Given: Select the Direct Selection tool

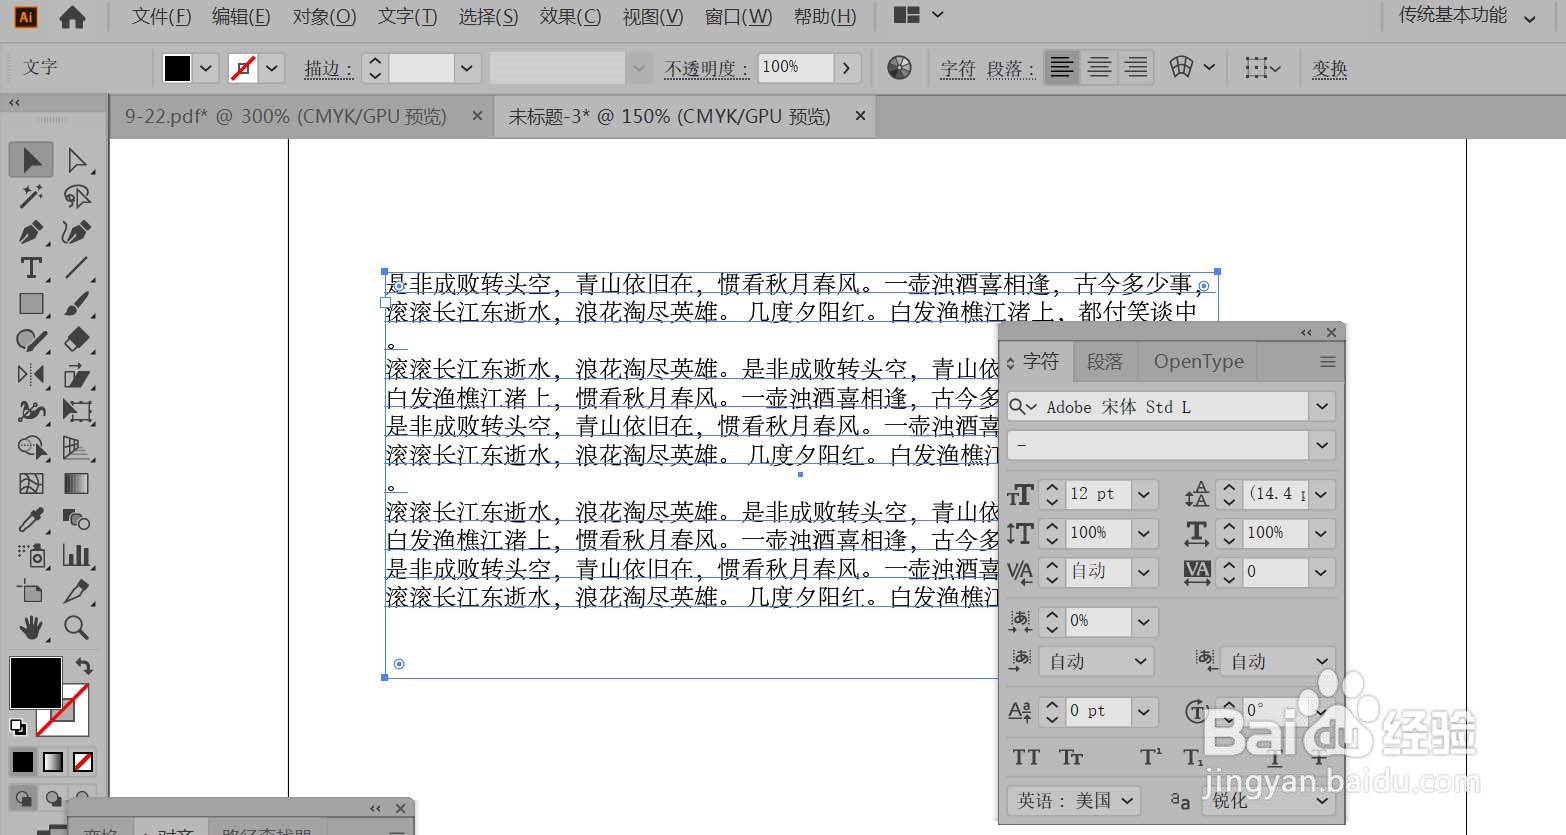Looking at the screenshot, I should 78,159.
